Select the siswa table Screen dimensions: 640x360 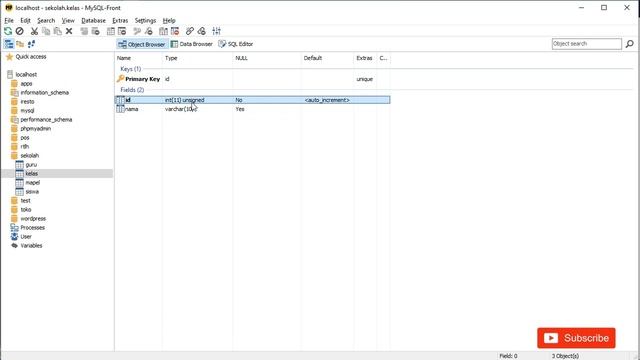[x=32, y=191]
